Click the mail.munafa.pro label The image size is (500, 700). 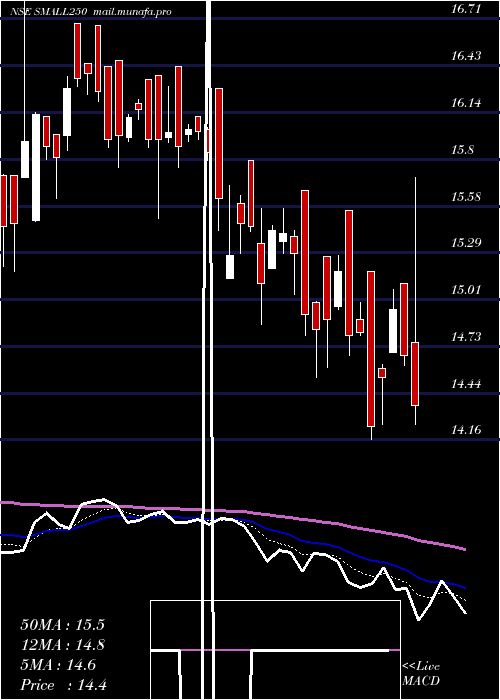[133, 12]
